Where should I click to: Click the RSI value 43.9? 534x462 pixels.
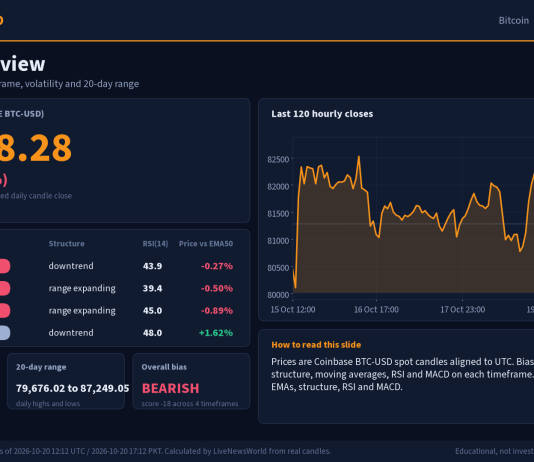tap(152, 266)
